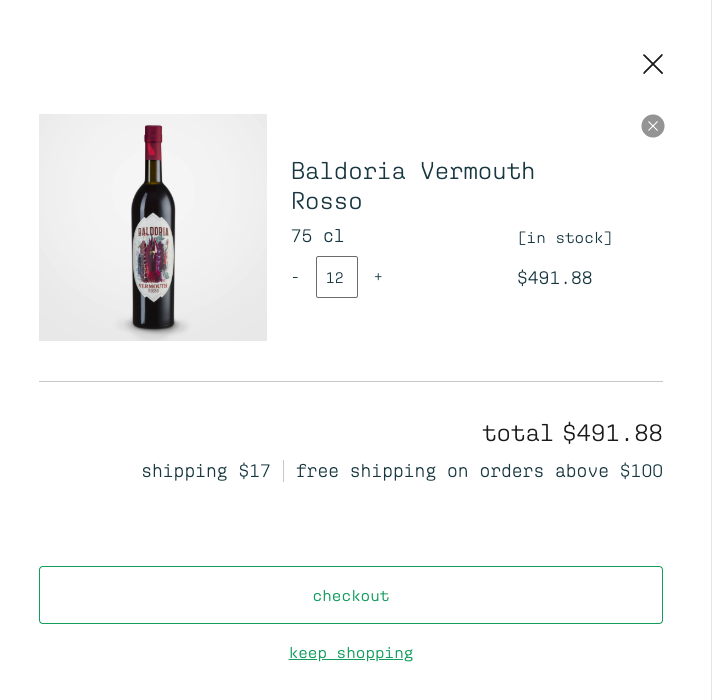Click the shipping $17 text
Image resolution: width=712 pixels, height=700 pixels.
206,471
